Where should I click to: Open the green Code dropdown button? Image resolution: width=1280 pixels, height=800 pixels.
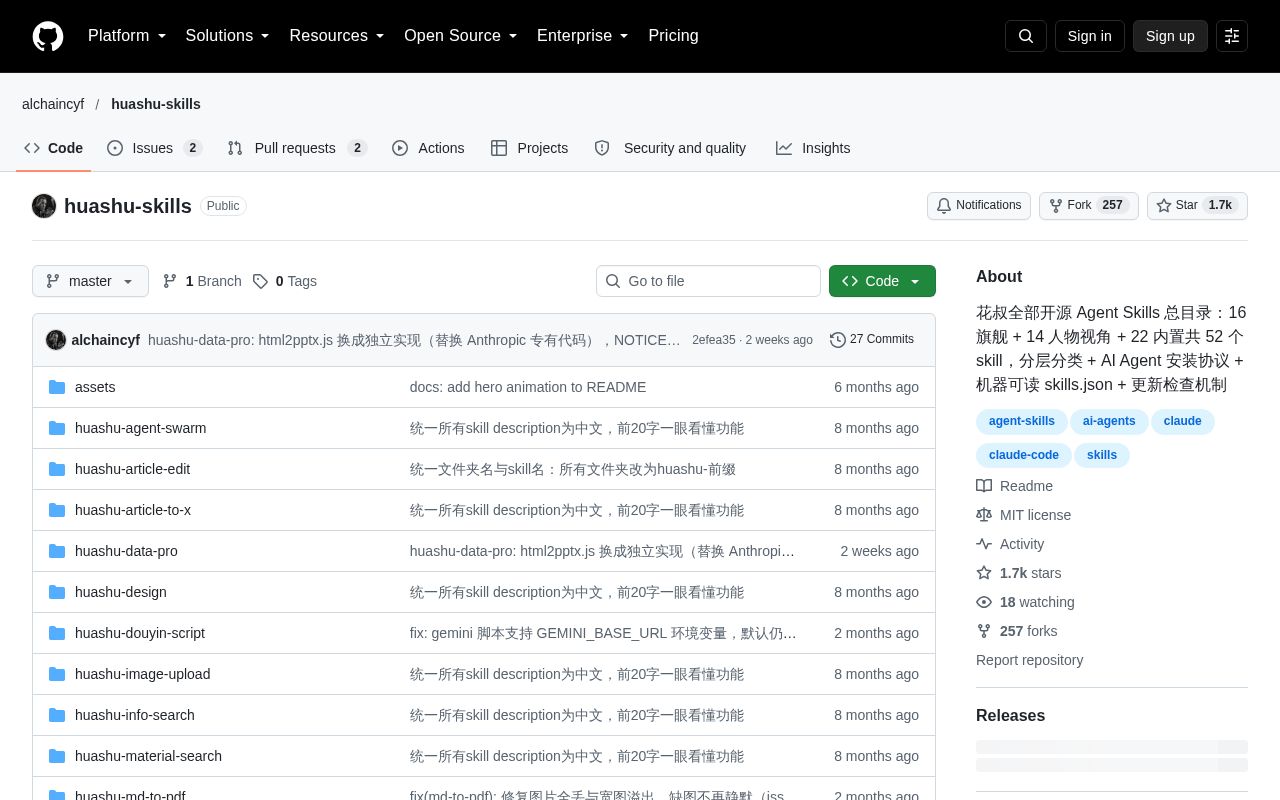click(882, 281)
